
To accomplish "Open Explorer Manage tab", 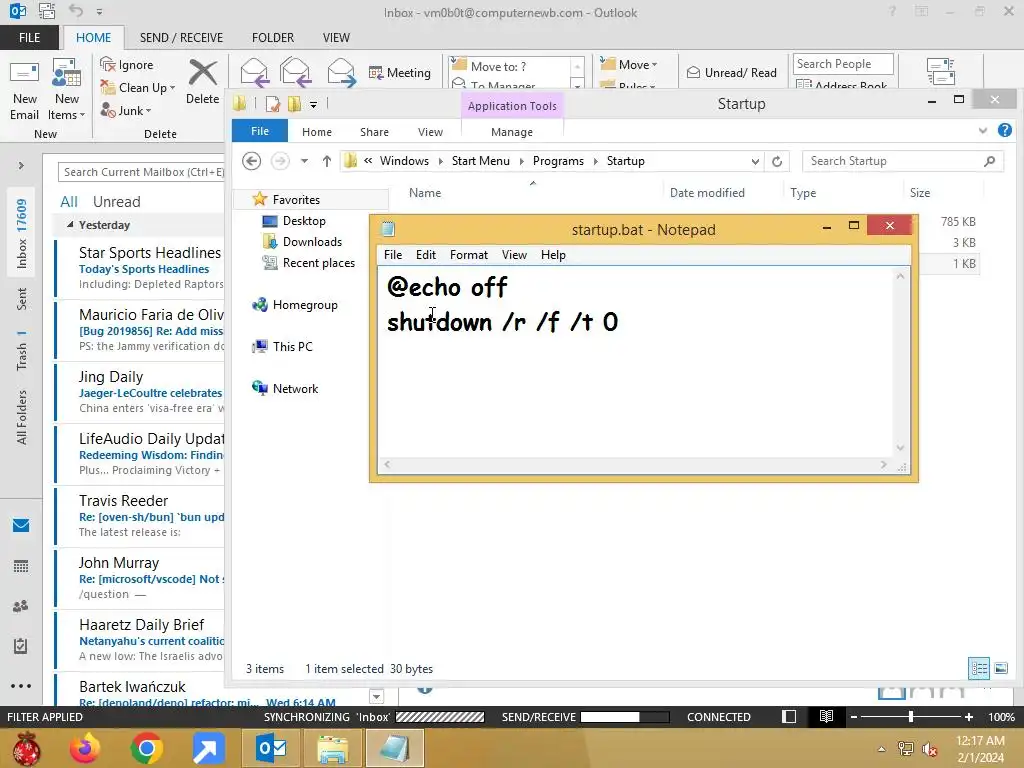I will coord(512,132).
